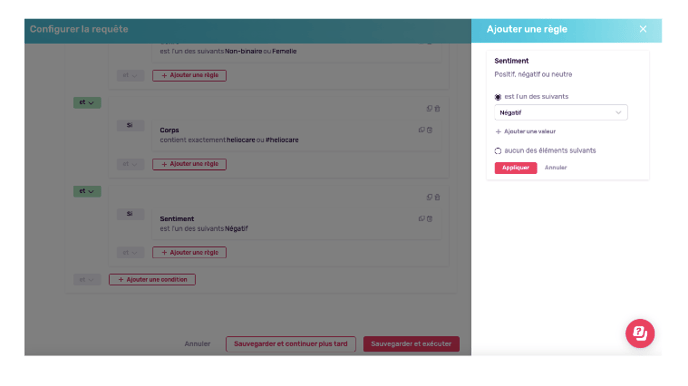Delete the Sentiment Négatif rule
This screenshot has height=386, width=688.
point(430,218)
